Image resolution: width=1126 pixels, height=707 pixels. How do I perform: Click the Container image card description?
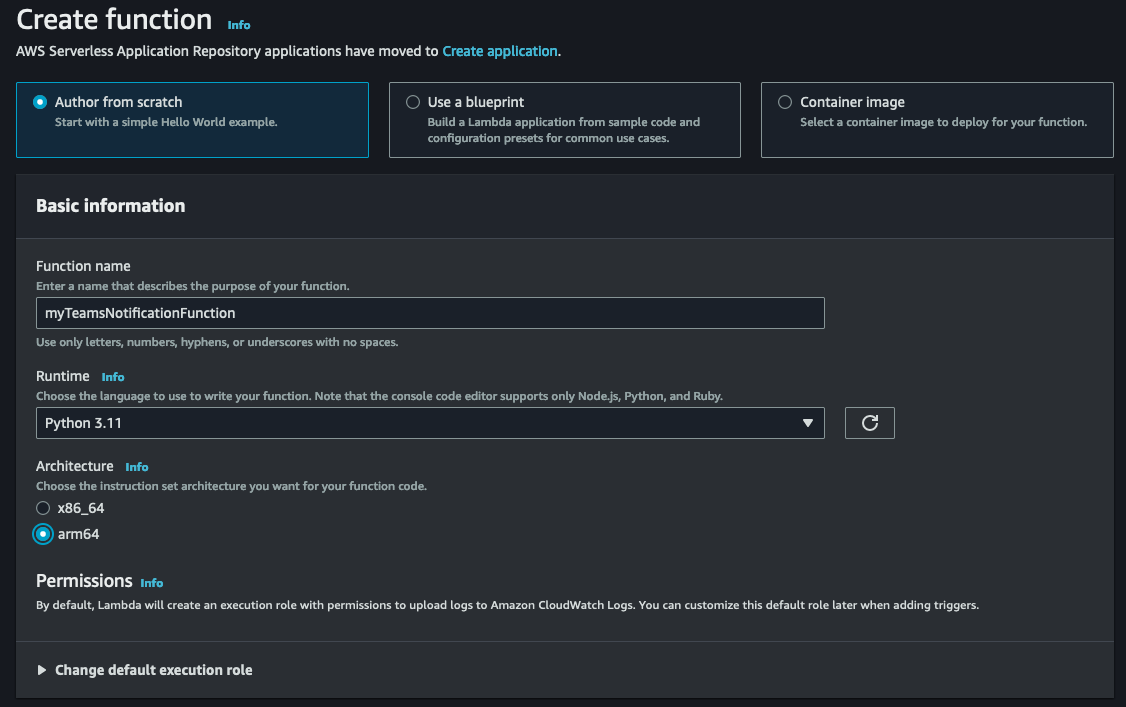tap(942, 122)
